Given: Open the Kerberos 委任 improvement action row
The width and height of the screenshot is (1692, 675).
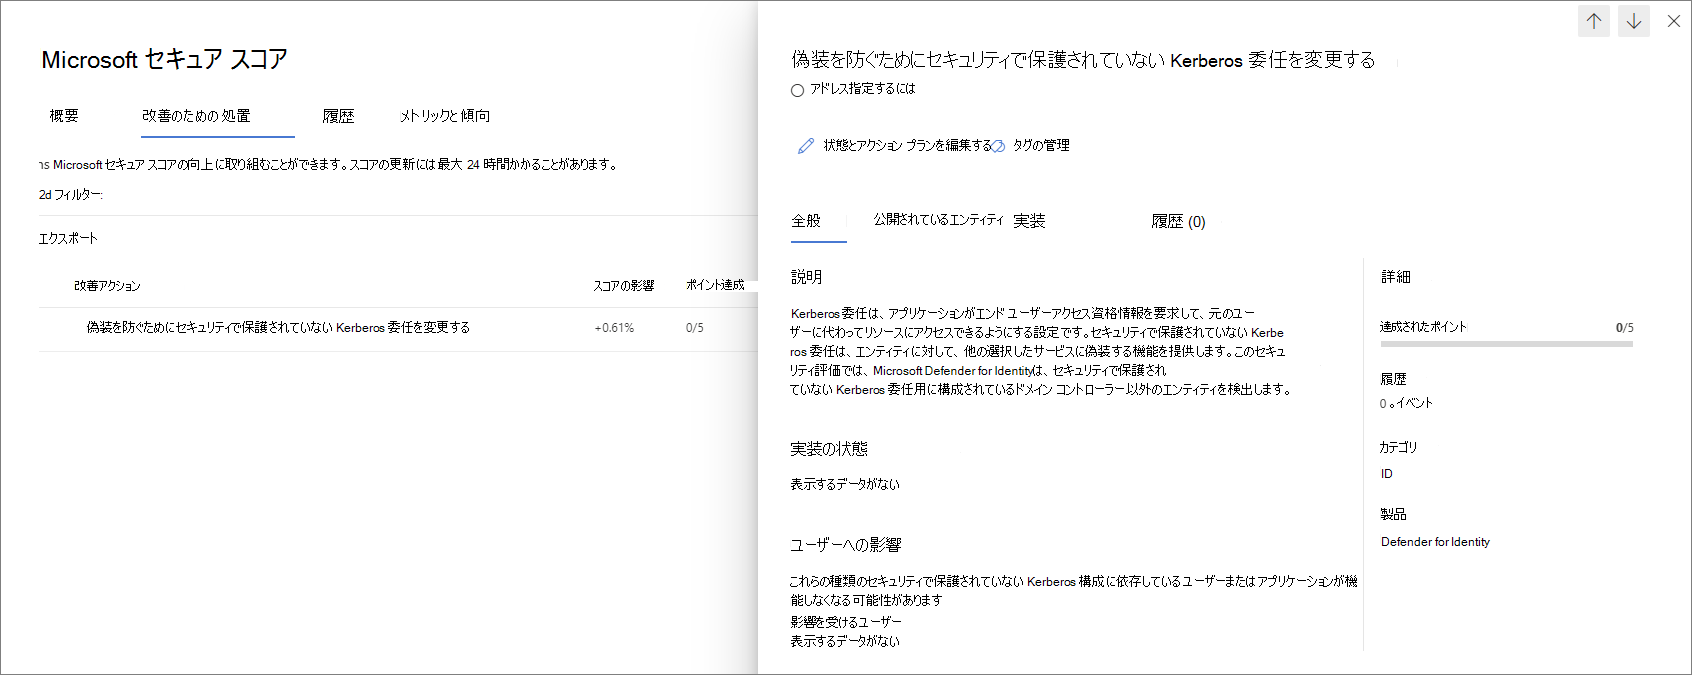Looking at the screenshot, I should tap(278, 328).
